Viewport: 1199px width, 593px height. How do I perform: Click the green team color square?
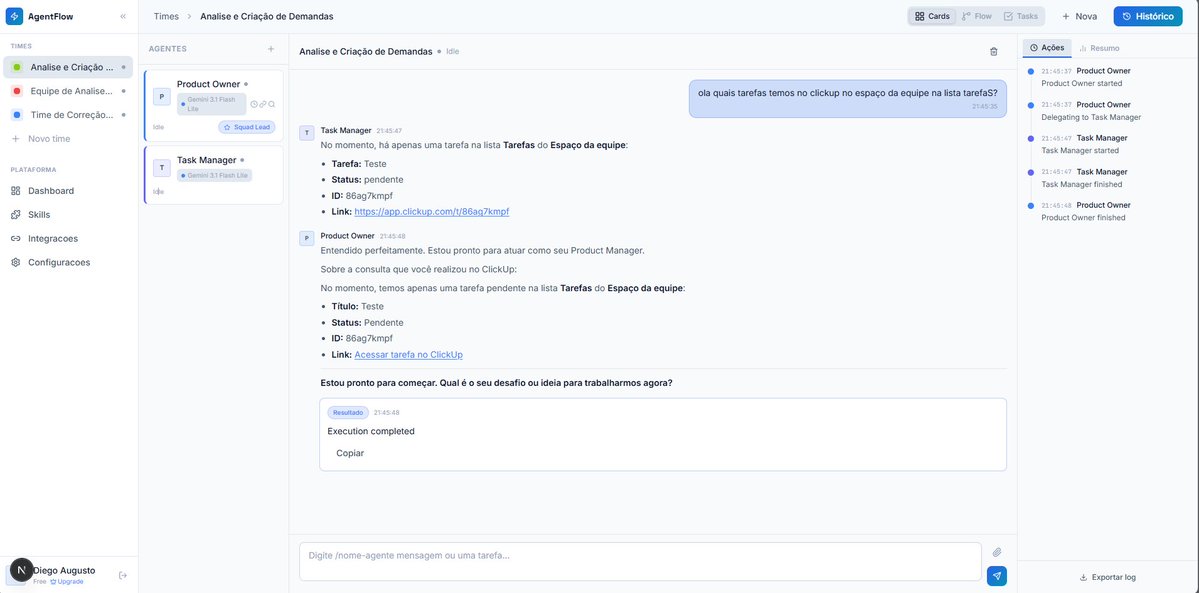click(x=17, y=67)
